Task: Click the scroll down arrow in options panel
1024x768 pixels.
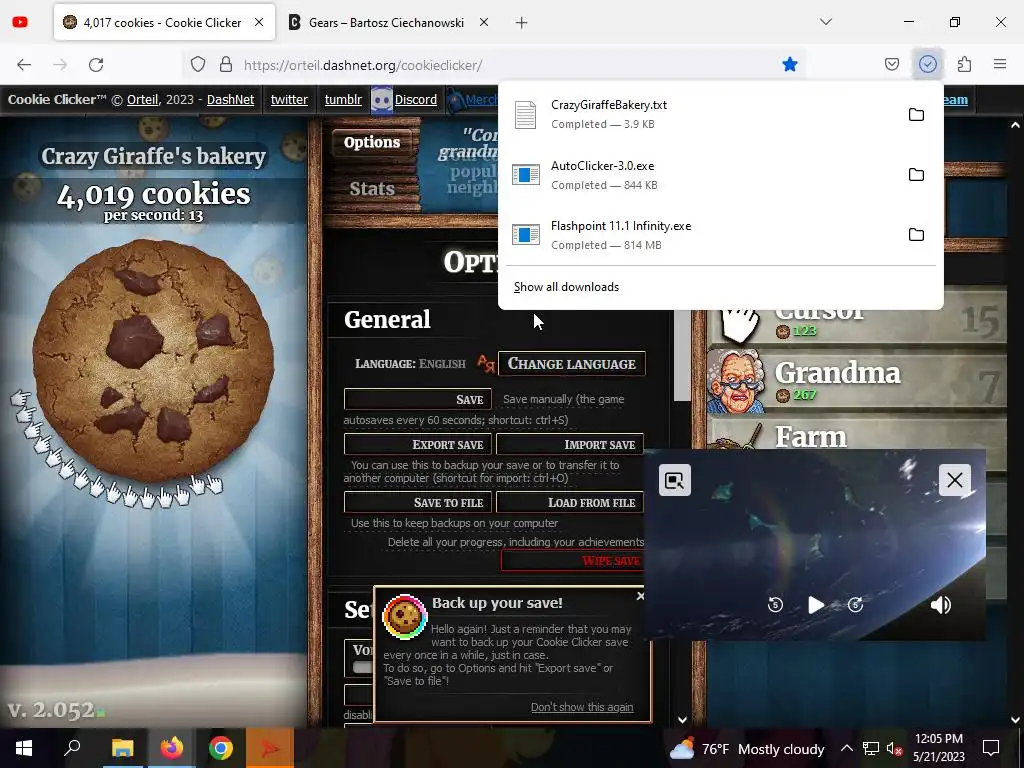Action: (x=682, y=720)
